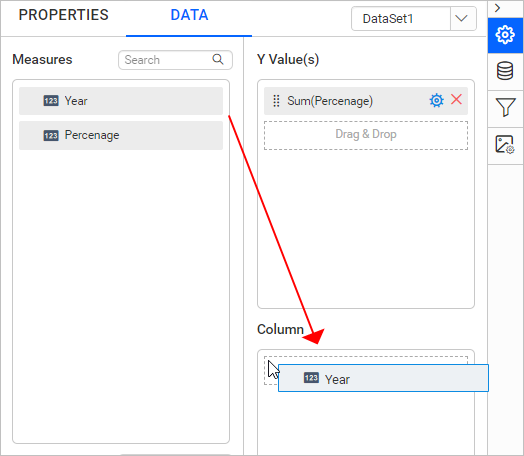Select the Year measure
Viewport: 524px width, 456px height.
tap(121, 101)
